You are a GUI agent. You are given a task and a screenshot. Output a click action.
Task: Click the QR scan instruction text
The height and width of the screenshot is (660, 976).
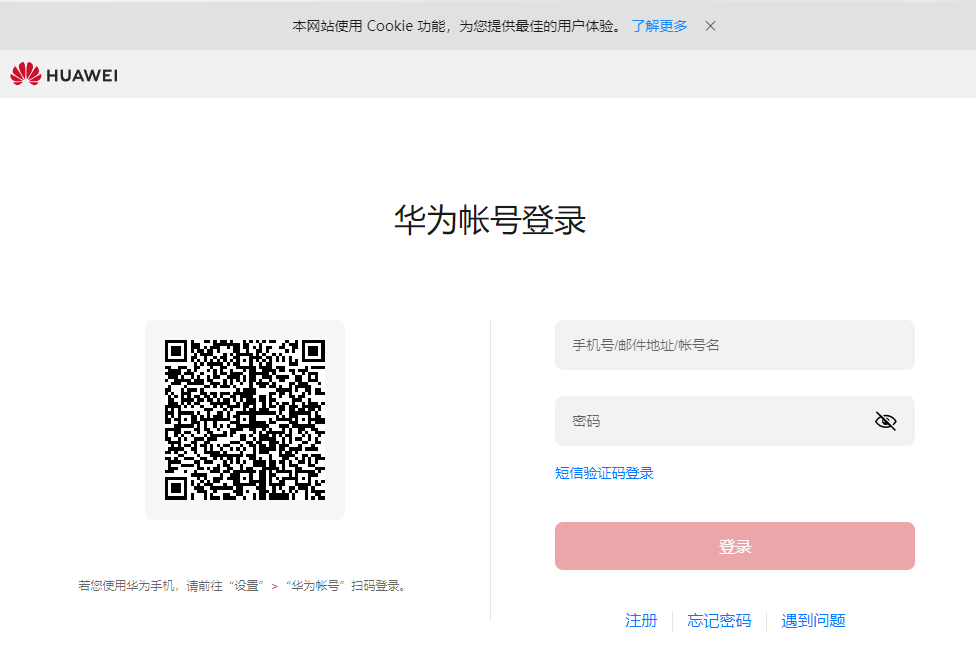pyautogui.click(x=243, y=586)
